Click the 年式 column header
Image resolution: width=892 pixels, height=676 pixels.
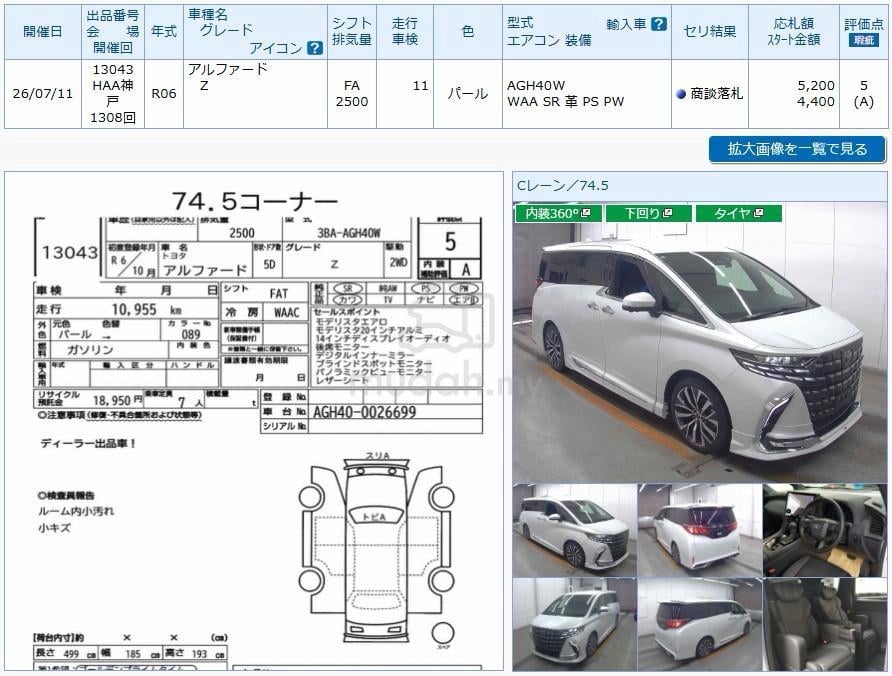[164, 32]
